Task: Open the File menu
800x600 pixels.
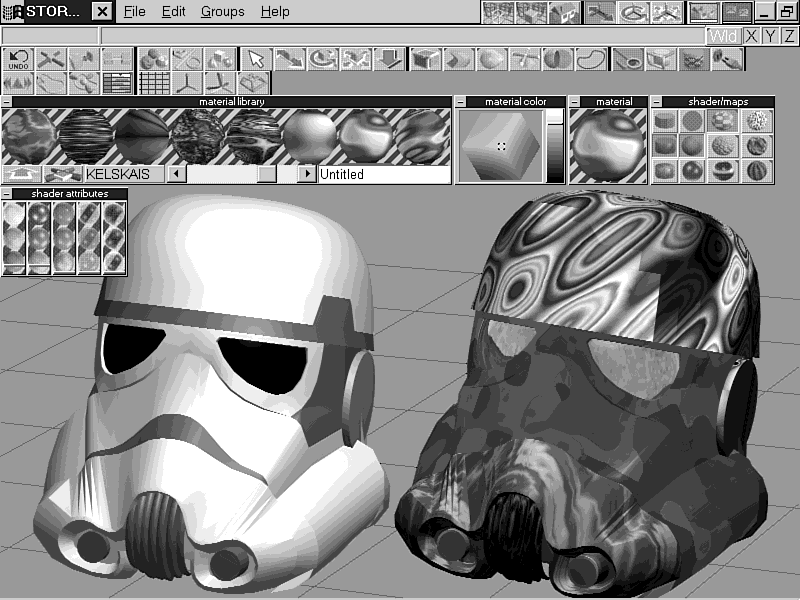Action: point(134,12)
